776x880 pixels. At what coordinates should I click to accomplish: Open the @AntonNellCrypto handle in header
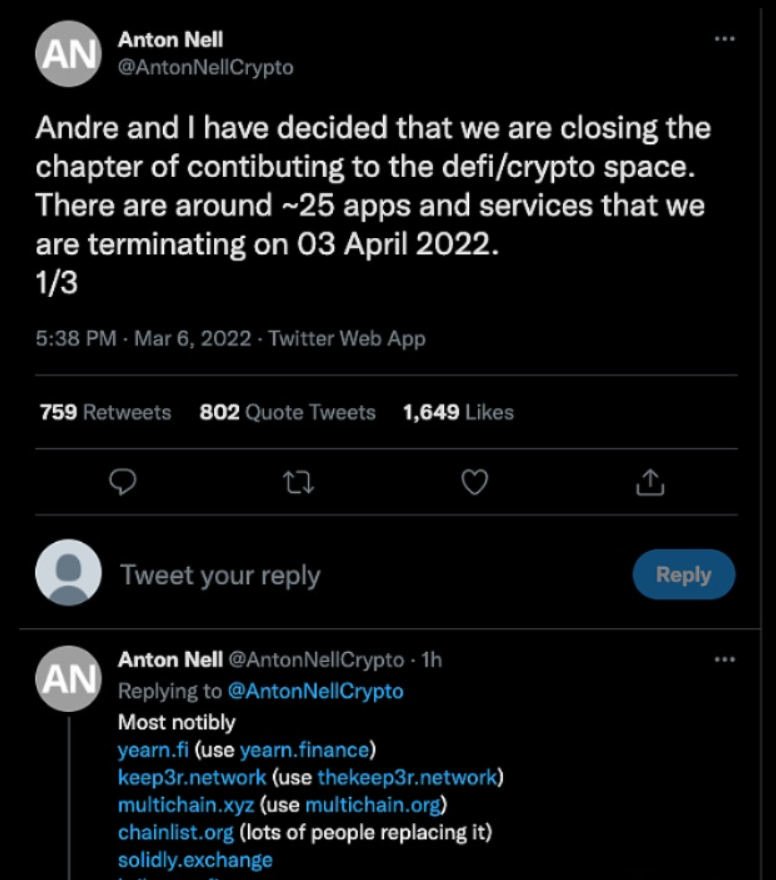click(x=205, y=67)
